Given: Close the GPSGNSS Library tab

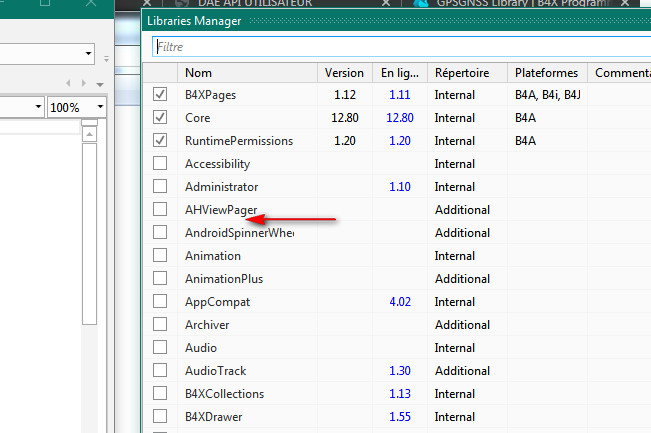Looking at the screenshot, I should [x=625, y=3].
